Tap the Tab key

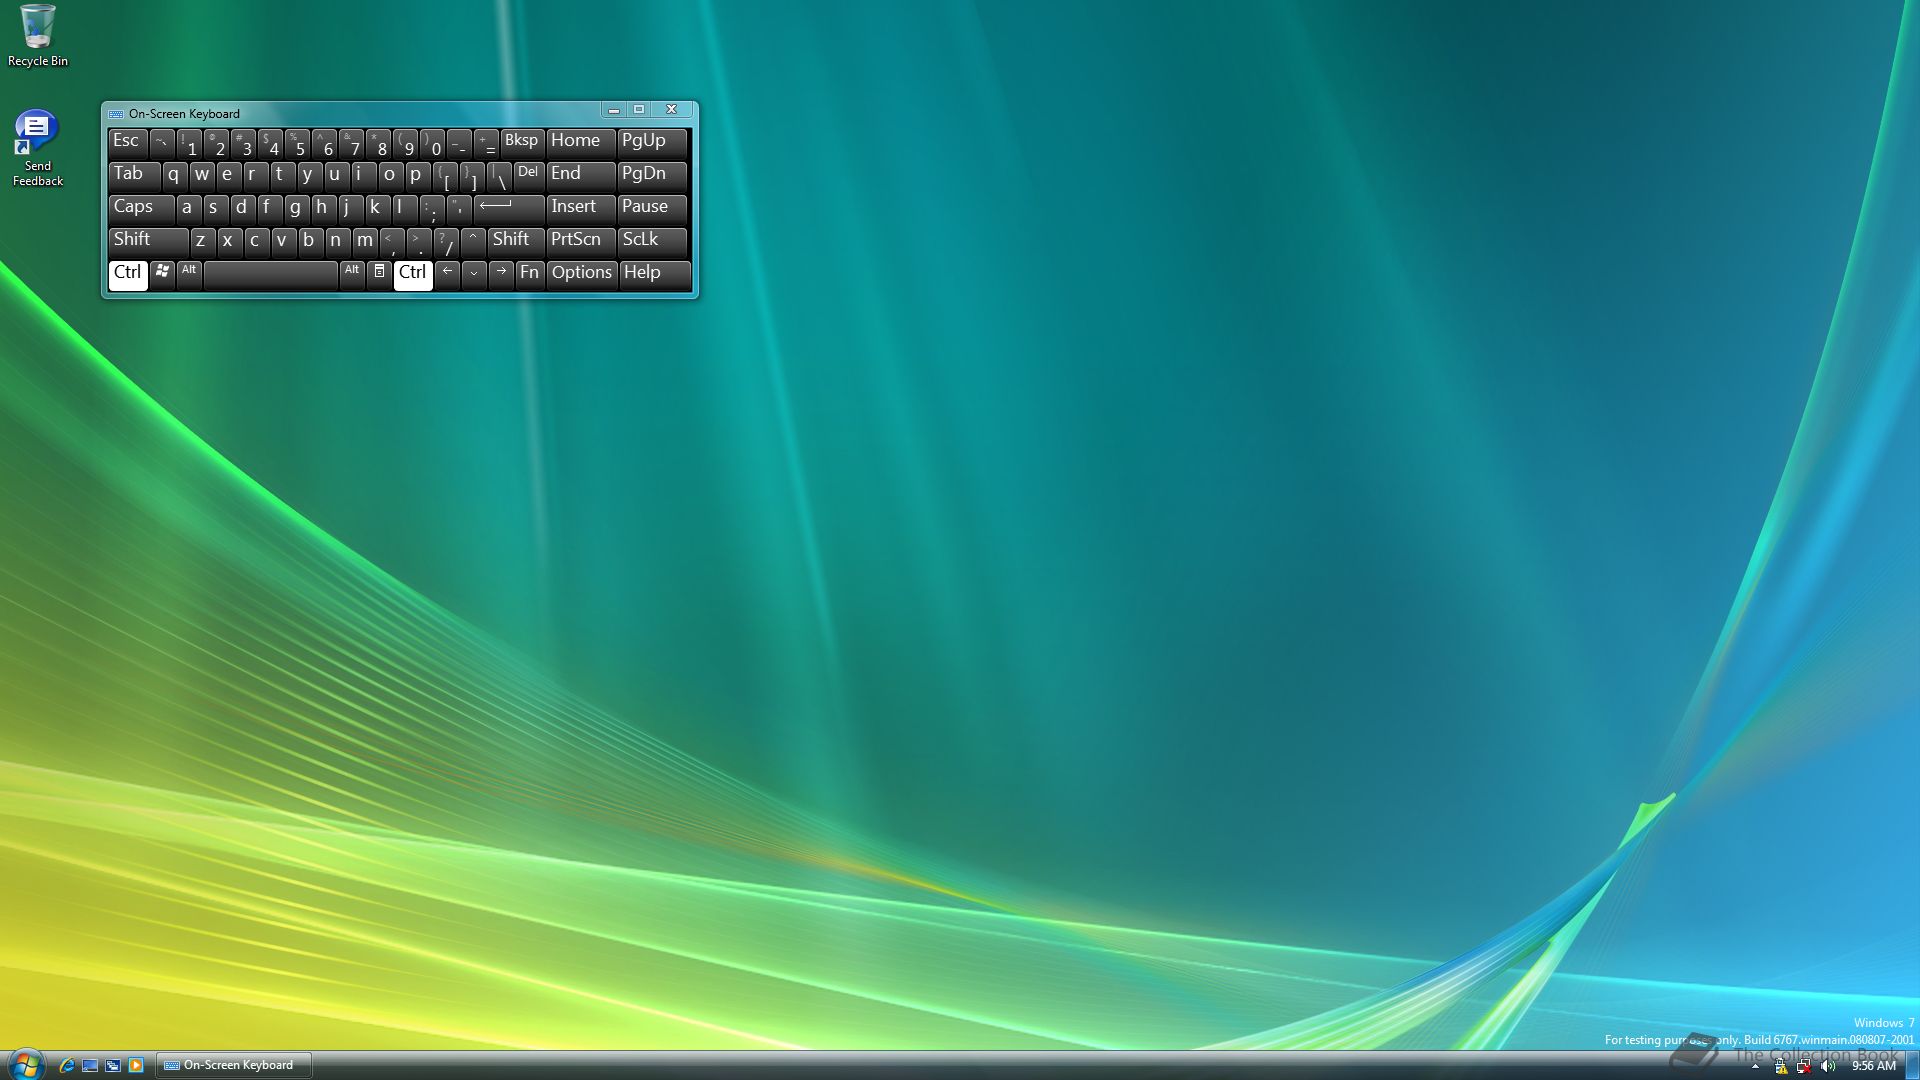[134, 176]
